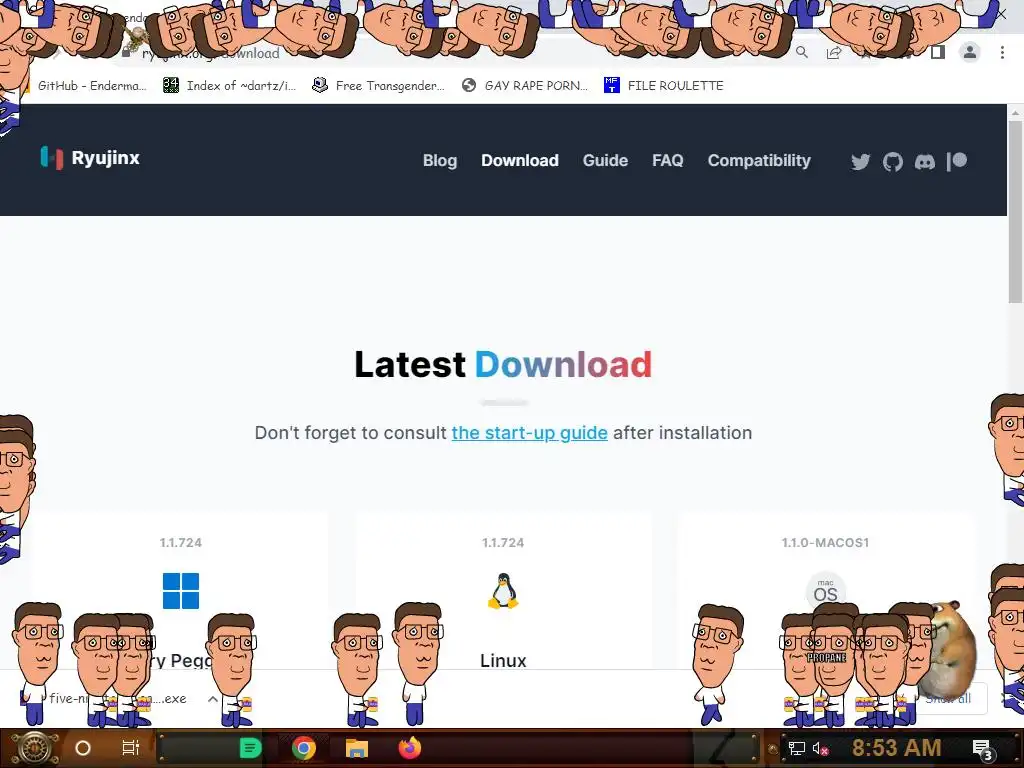This screenshot has width=1024, height=768.
Task: Open the steampunk Start button
Action: (x=35, y=748)
